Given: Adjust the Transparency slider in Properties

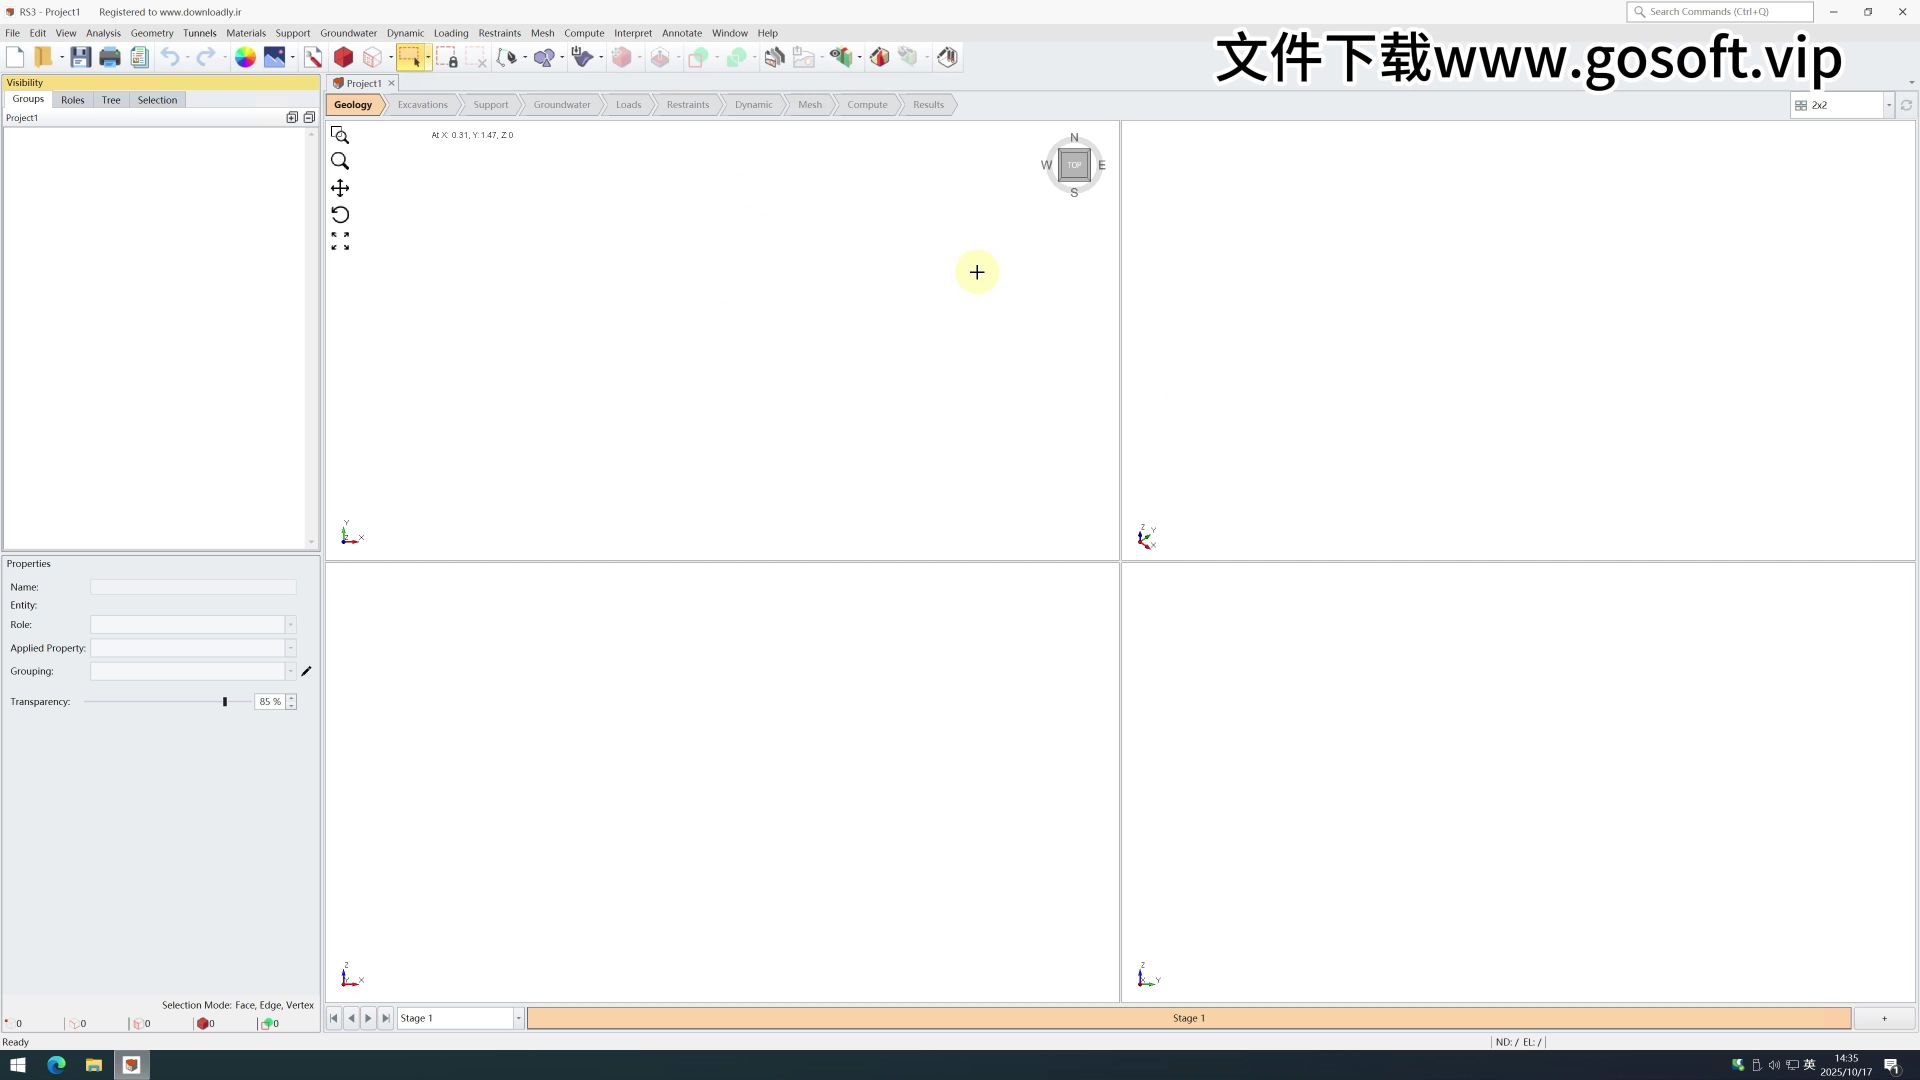Looking at the screenshot, I should click(x=224, y=701).
